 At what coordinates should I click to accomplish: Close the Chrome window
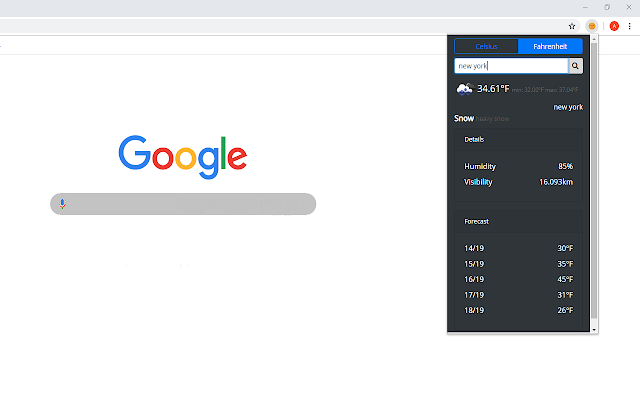pos(629,7)
